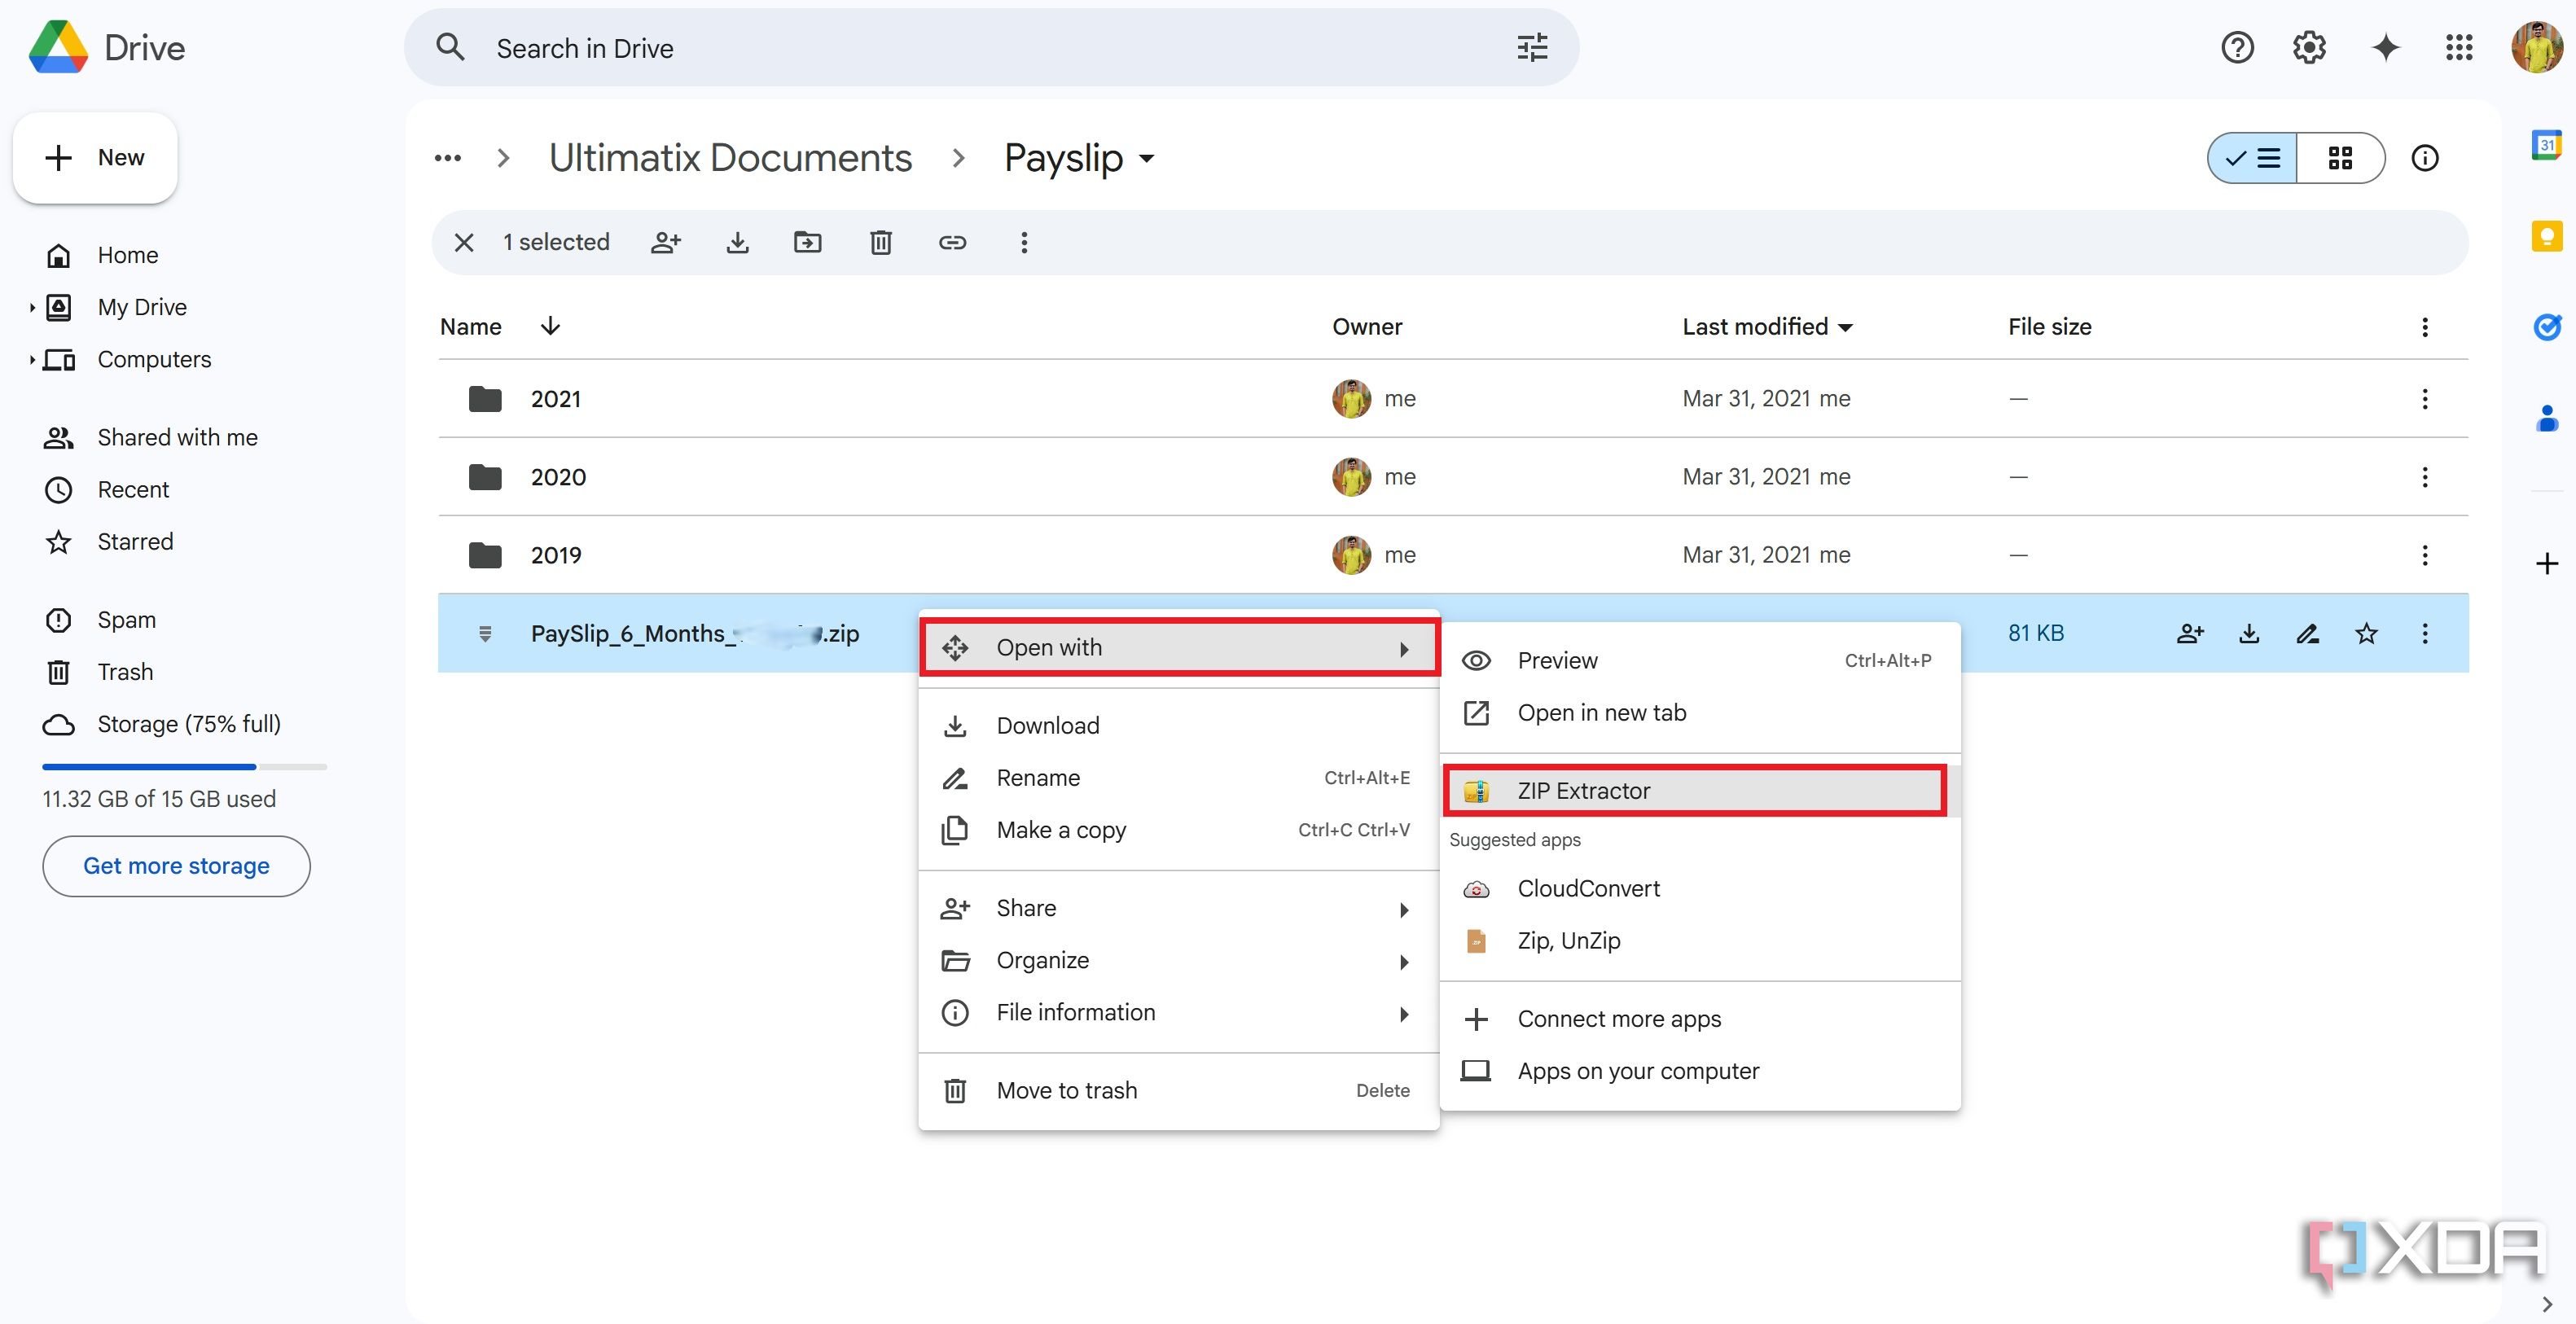Click move-to-folder icon in toolbar
This screenshot has height=1324, width=2576.
tap(807, 242)
